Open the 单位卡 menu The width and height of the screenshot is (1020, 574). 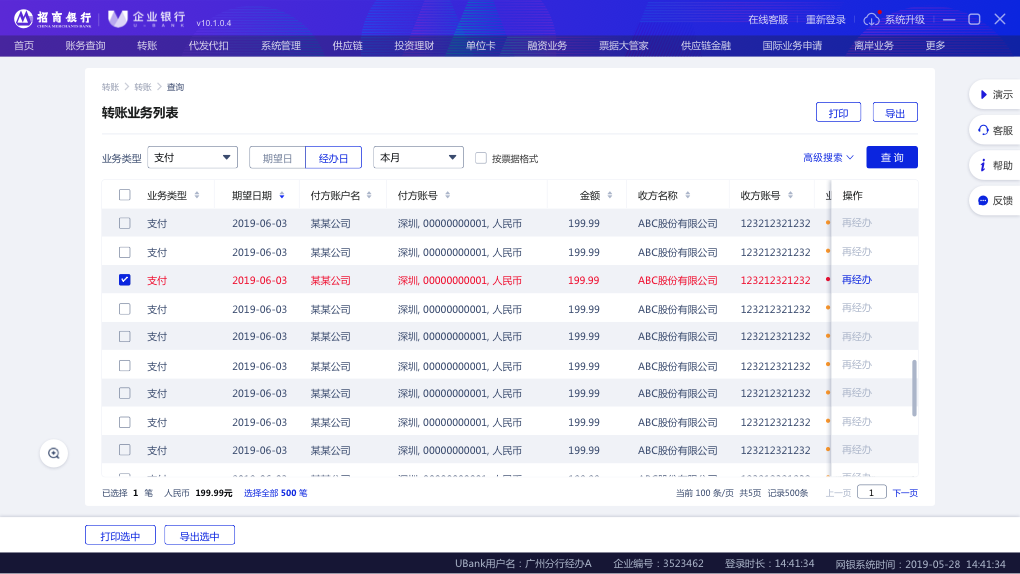click(x=481, y=46)
